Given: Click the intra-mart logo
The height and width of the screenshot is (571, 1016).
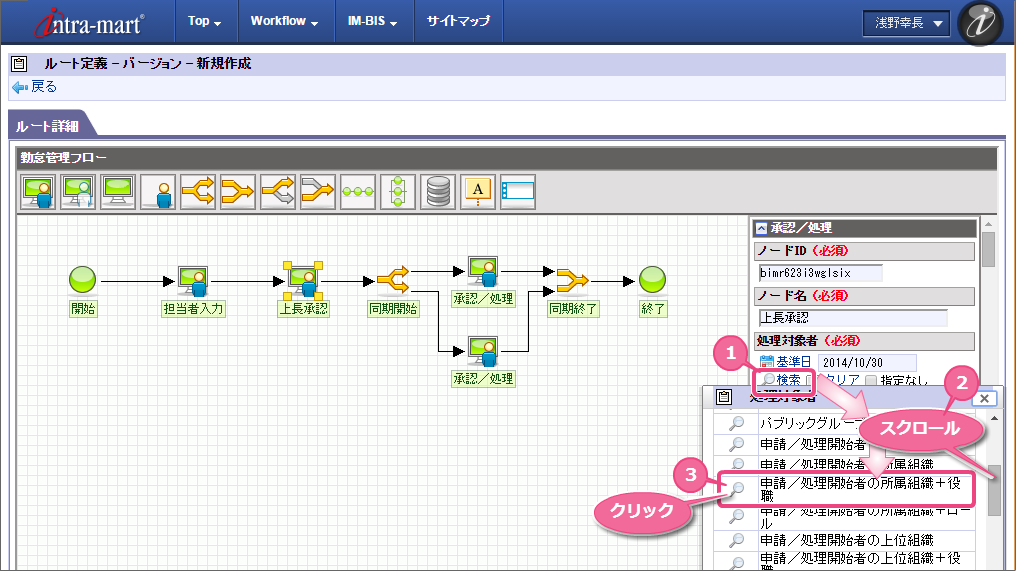Looking at the screenshot, I should pyautogui.click(x=90, y=23).
